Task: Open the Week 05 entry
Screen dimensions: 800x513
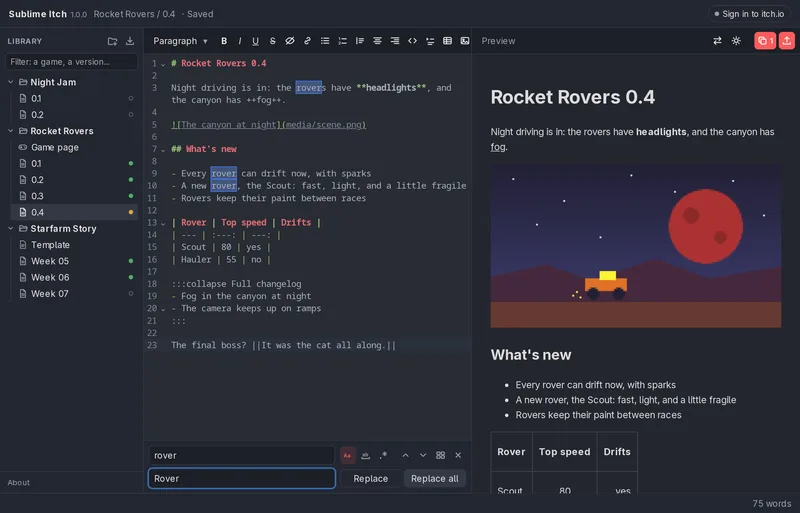Action: tap(74, 261)
